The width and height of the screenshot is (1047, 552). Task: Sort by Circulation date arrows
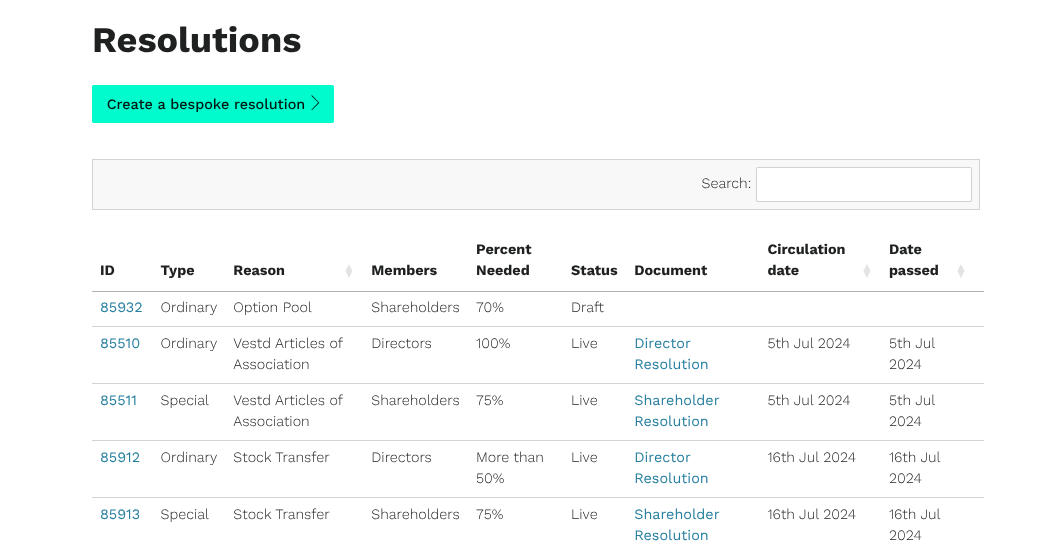tap(867, 270)
